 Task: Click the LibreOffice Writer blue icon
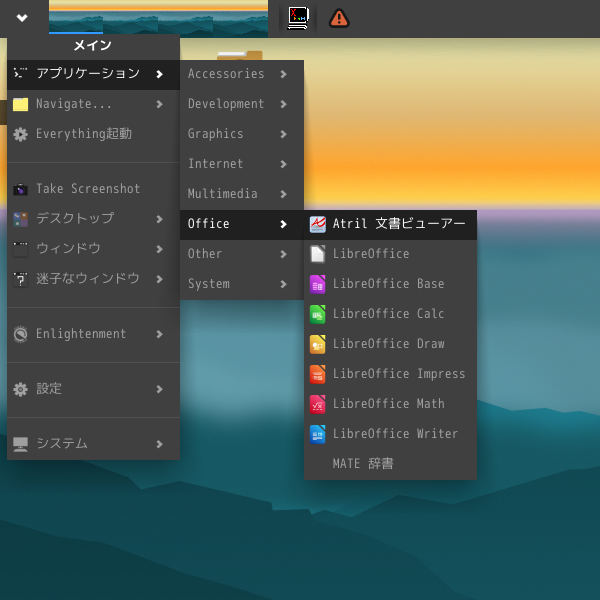(318, 434)
